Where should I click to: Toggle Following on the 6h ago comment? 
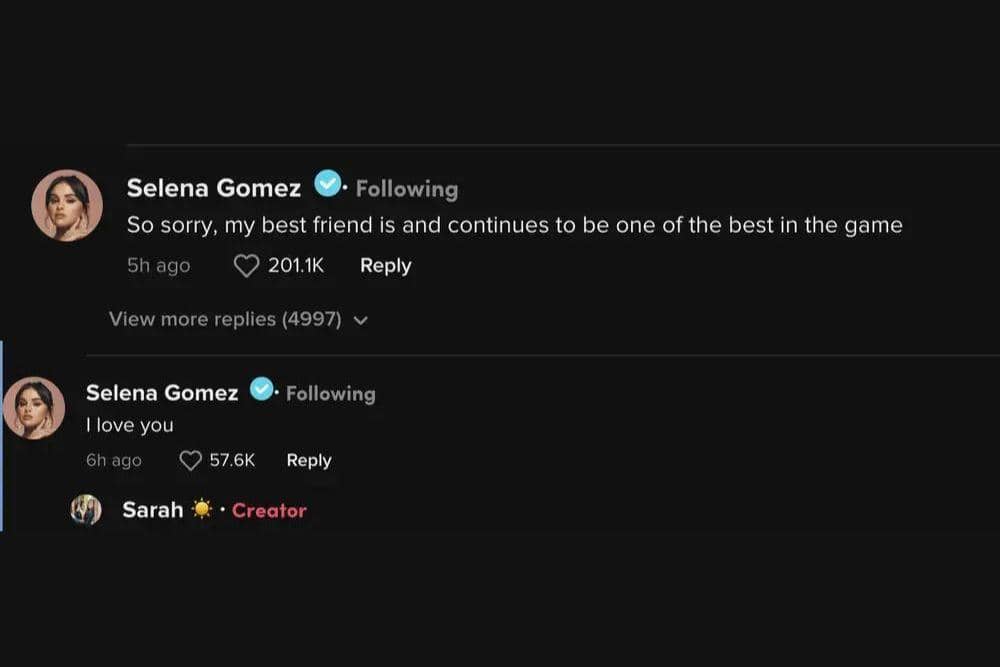tap(330, 394)
